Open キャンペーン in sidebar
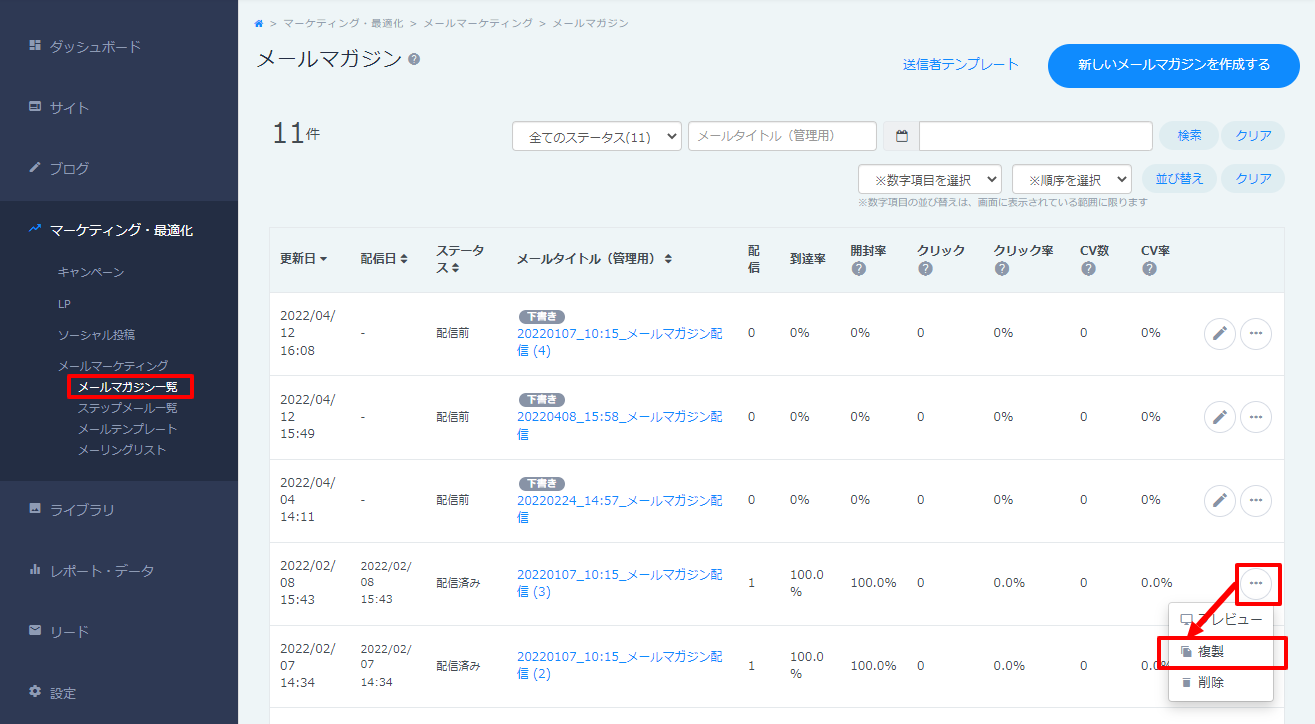This screenshot has width=1315, height=724. [x=91, y=272]
